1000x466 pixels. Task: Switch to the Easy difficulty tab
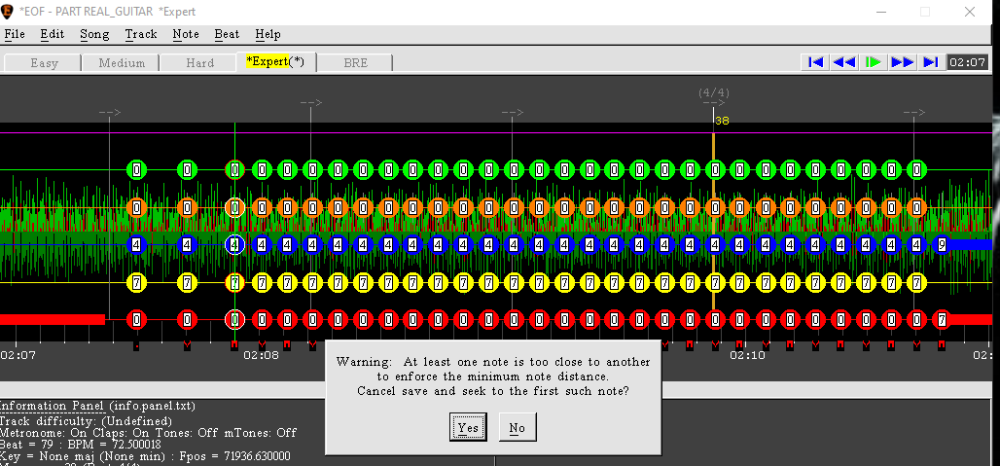44,62
